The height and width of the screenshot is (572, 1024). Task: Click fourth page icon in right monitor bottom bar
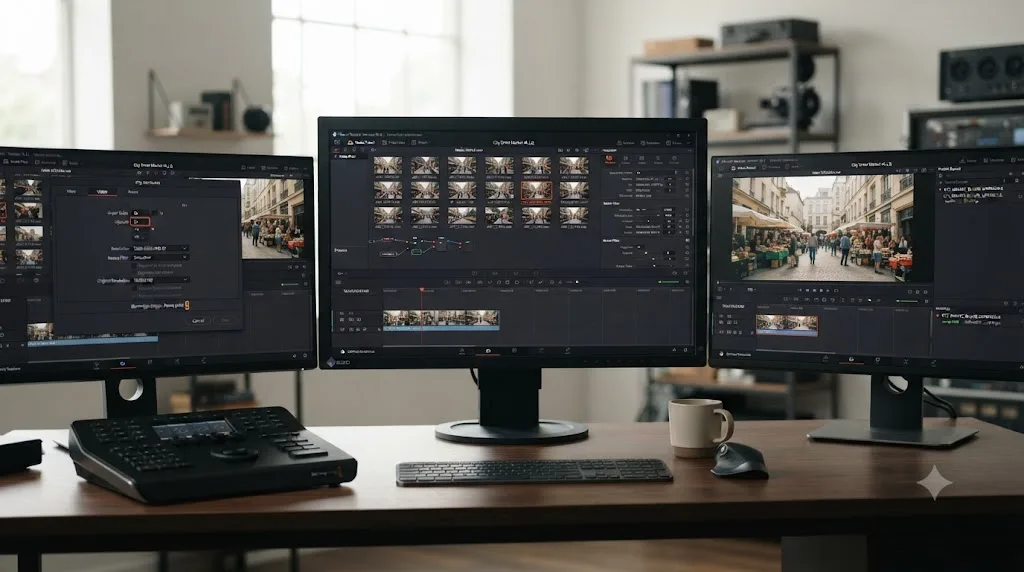[906, 361]
